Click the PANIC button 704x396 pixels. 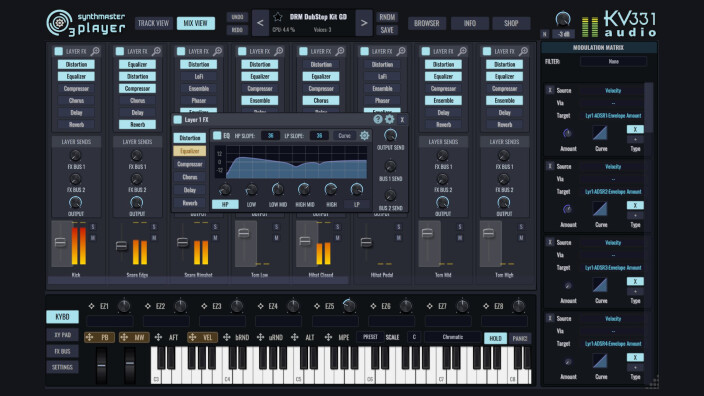point(520,338)
